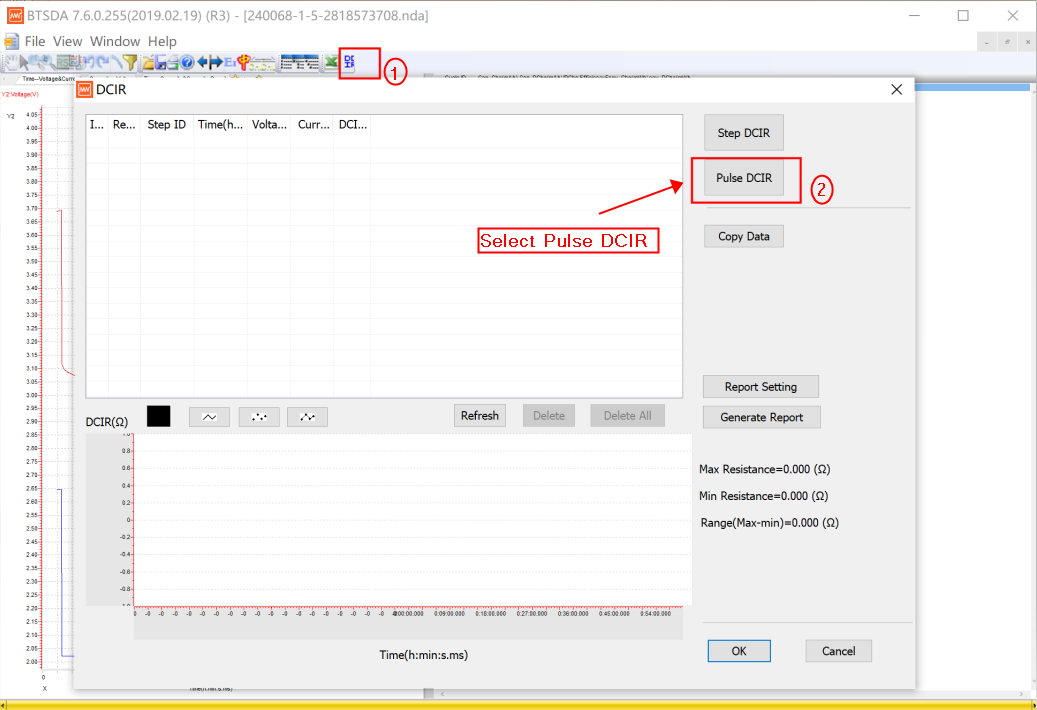This screenshot has height=710, width=1037.
Task: Click the blue right arrow icon
Action: tap(216, 62)
